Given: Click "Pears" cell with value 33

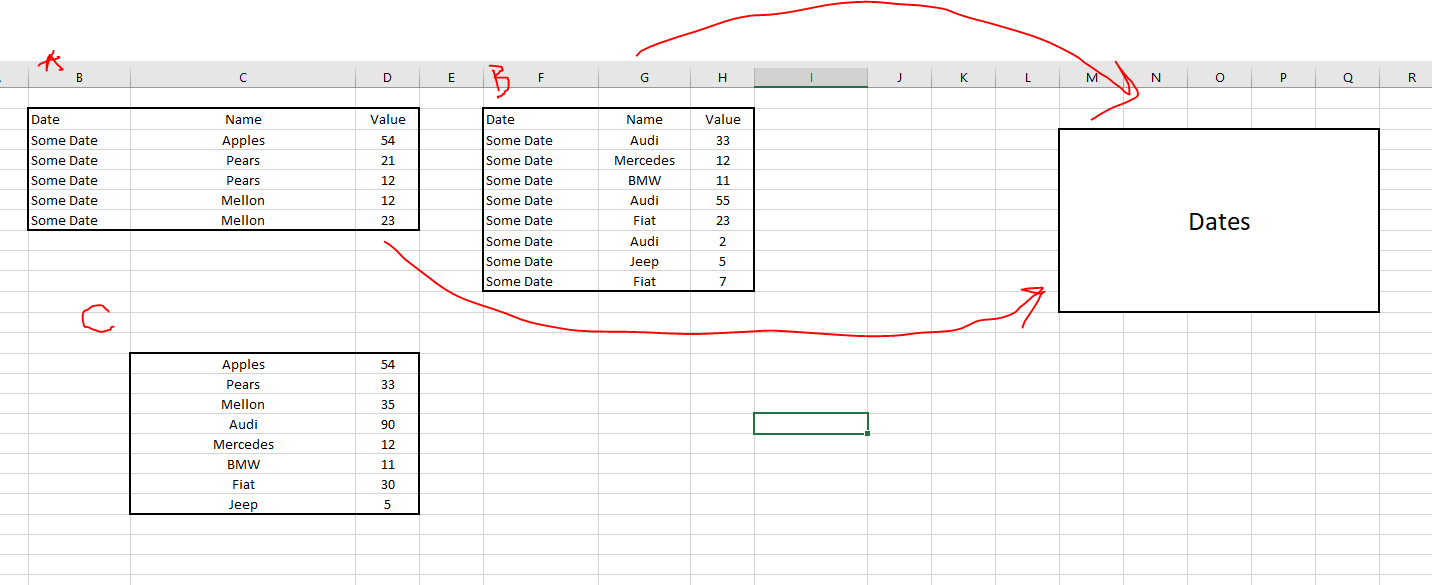Looking at the screenshot, I should (243, 384).
